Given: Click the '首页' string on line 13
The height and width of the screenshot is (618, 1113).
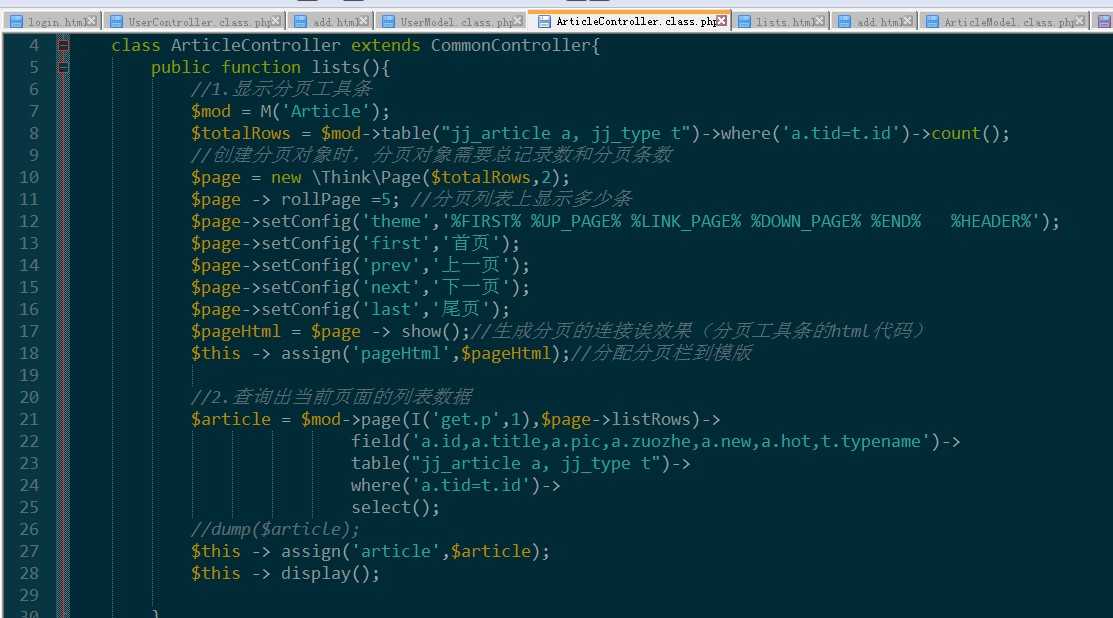Looking at the screenshot, I should point(471,243).
